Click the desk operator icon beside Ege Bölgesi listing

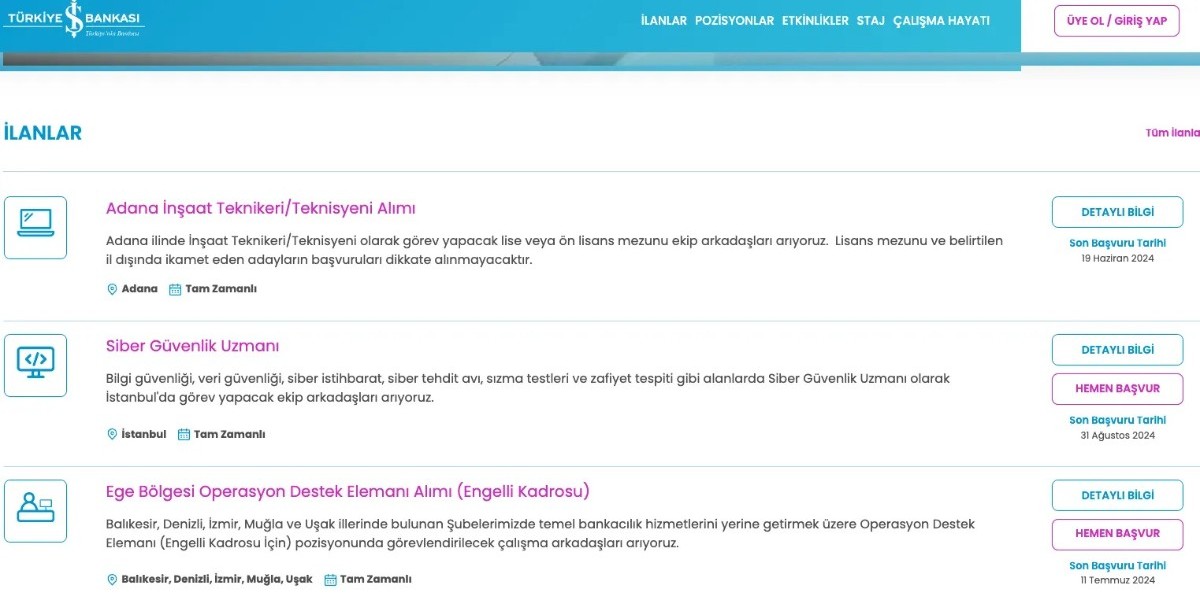36,510
